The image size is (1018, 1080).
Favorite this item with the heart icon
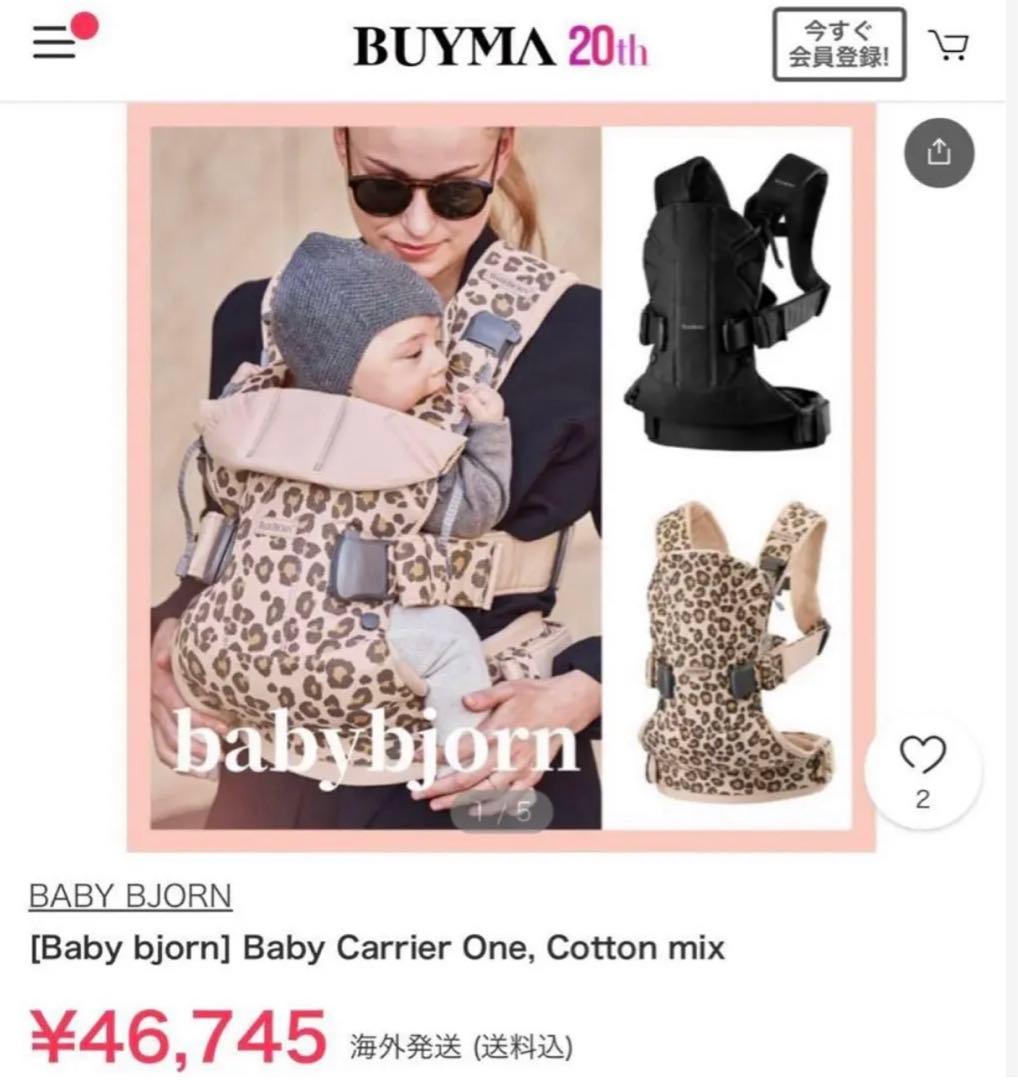[923, 755]
